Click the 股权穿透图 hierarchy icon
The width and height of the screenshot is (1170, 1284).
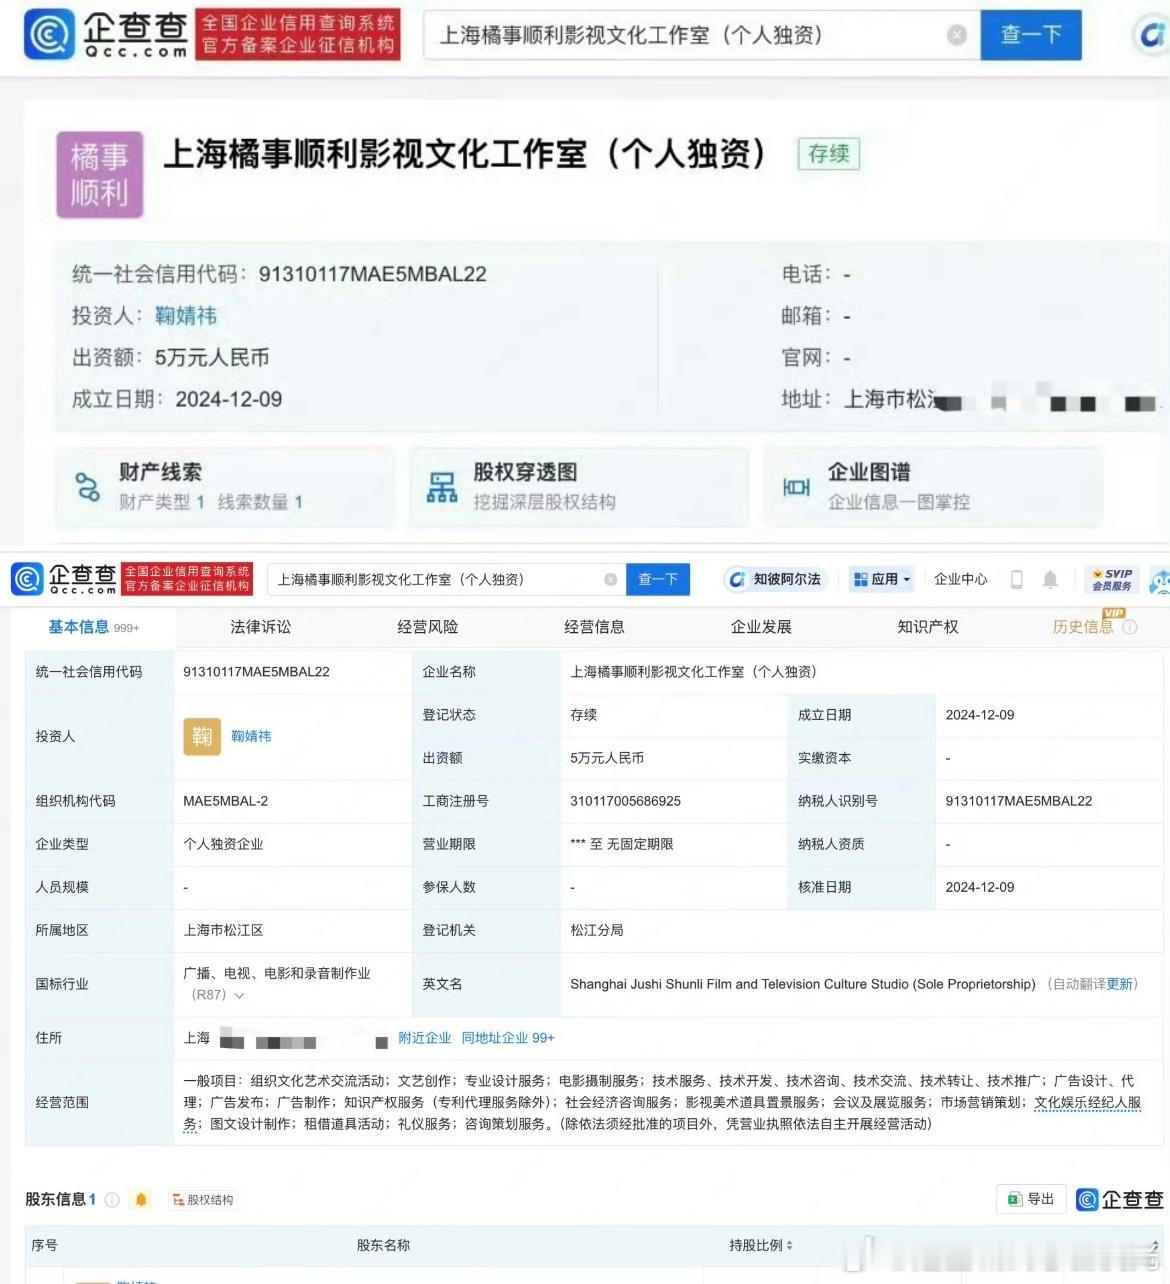coord(442,487)
